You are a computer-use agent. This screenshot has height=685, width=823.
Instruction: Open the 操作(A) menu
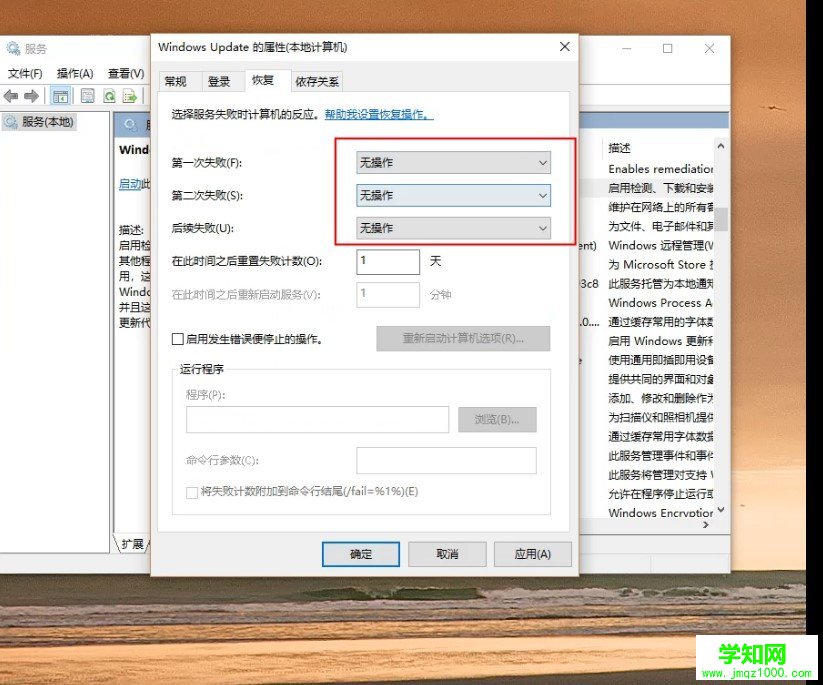tap(75, 73)
